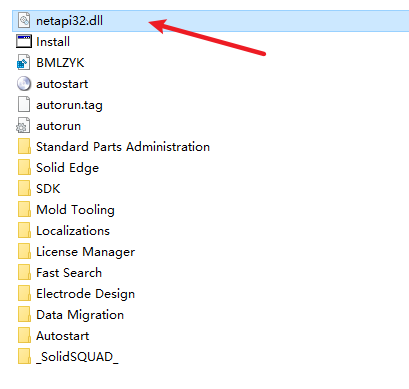Select the License Manager folder name
The image size is (409, 389).
pyautogui.click(x=86, y=252)
